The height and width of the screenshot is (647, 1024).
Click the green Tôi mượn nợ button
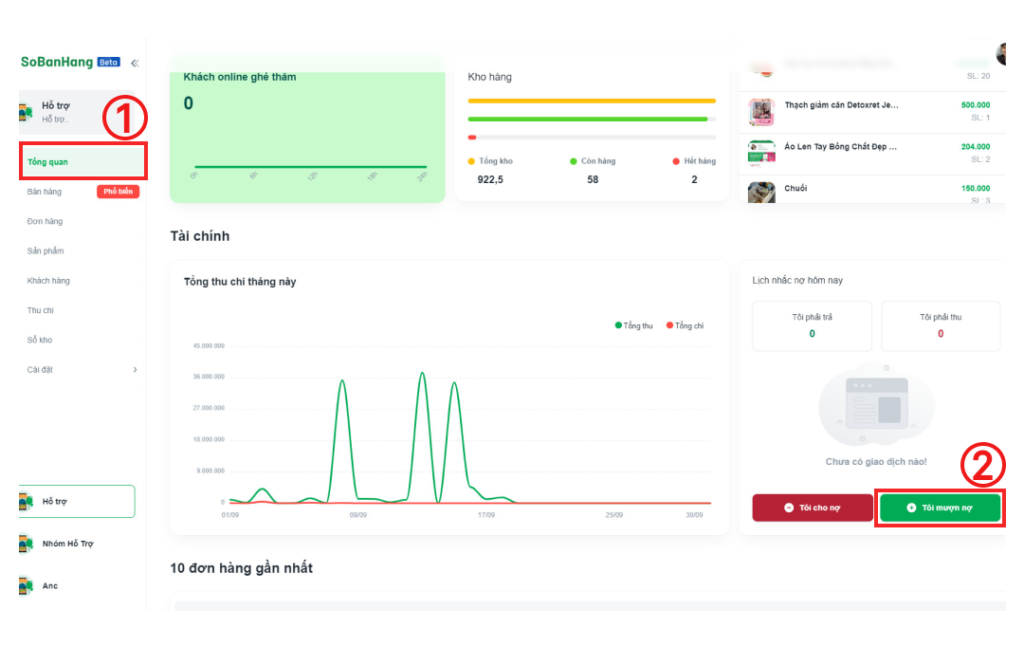[939, 508]
